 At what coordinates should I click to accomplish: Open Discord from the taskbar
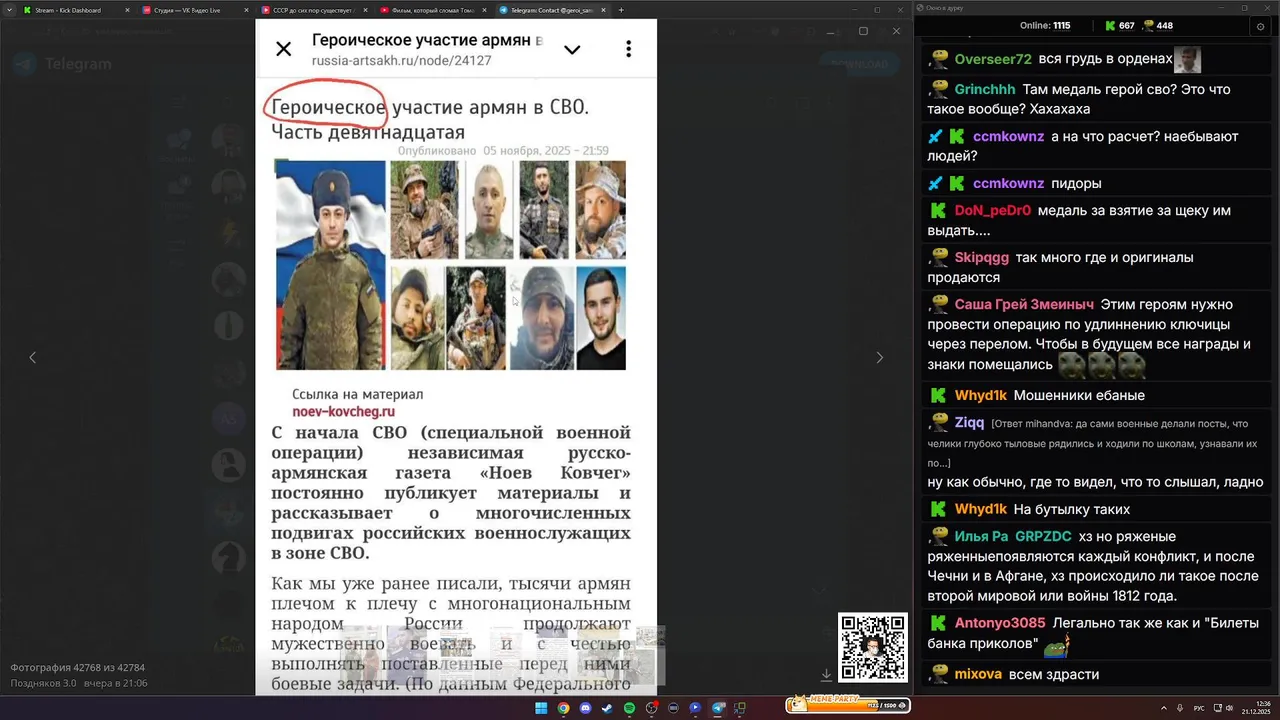click(585, 708)
